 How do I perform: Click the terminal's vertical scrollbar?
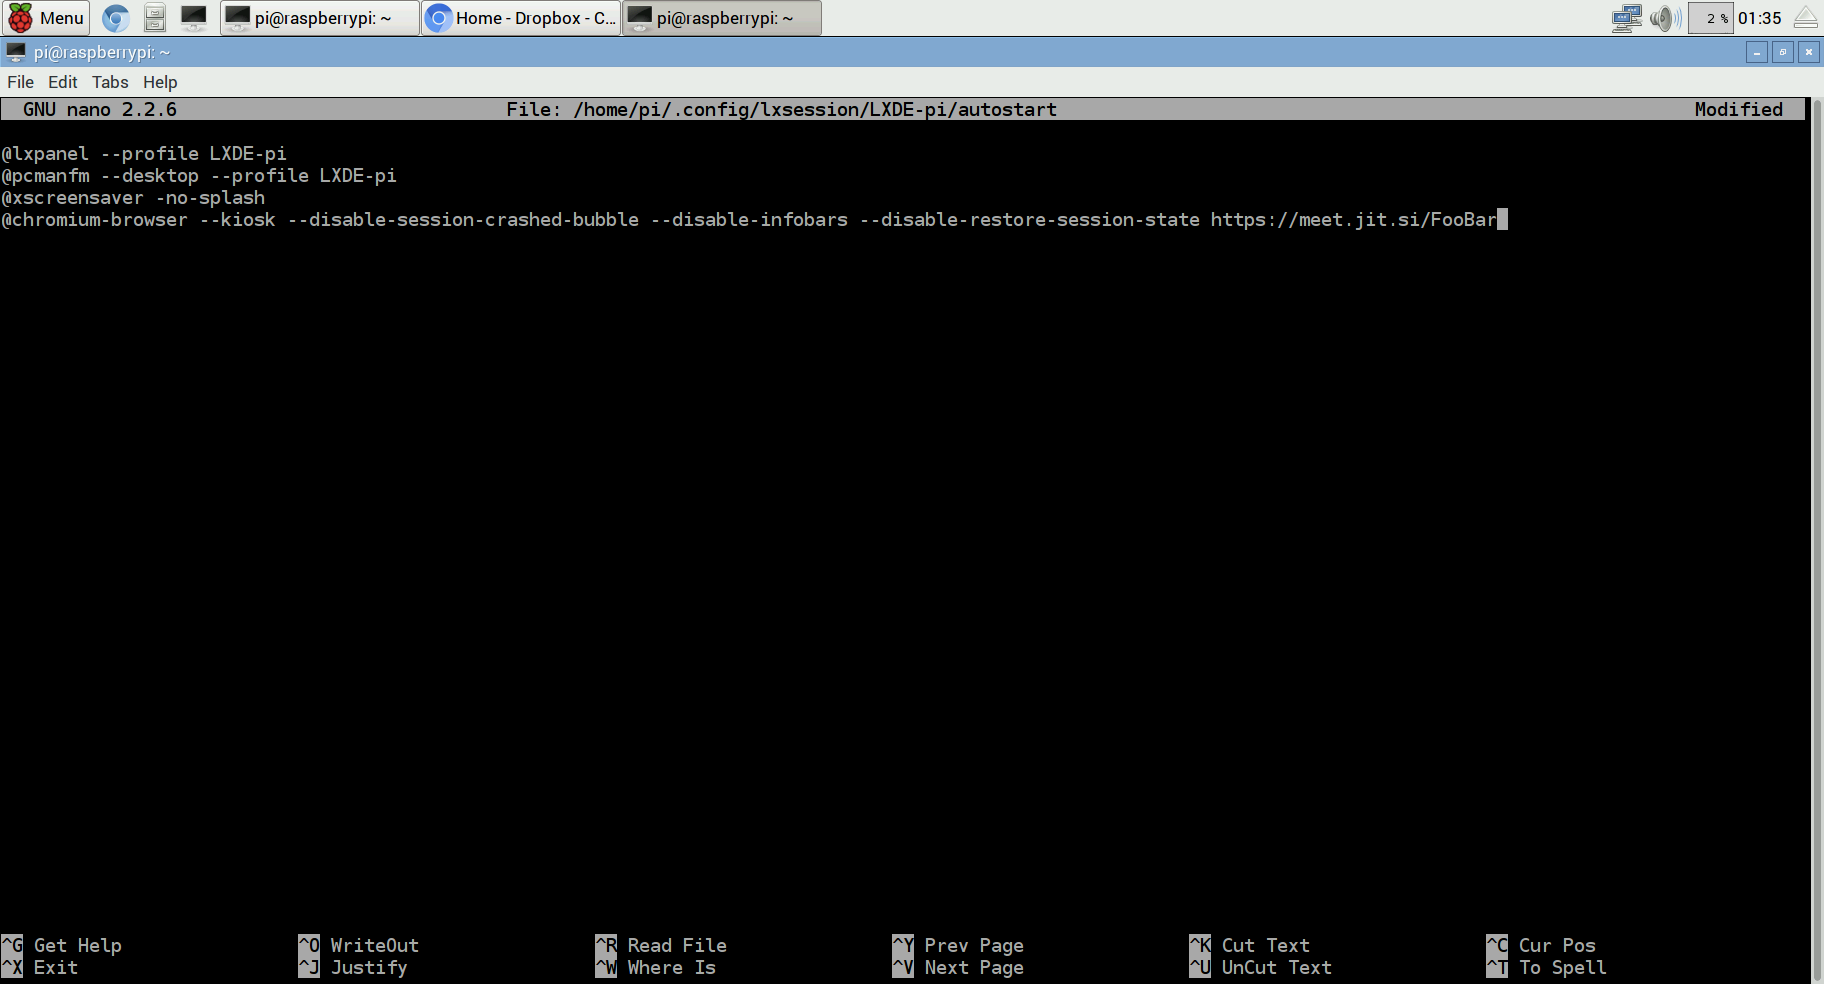(x=1816, y=540)
